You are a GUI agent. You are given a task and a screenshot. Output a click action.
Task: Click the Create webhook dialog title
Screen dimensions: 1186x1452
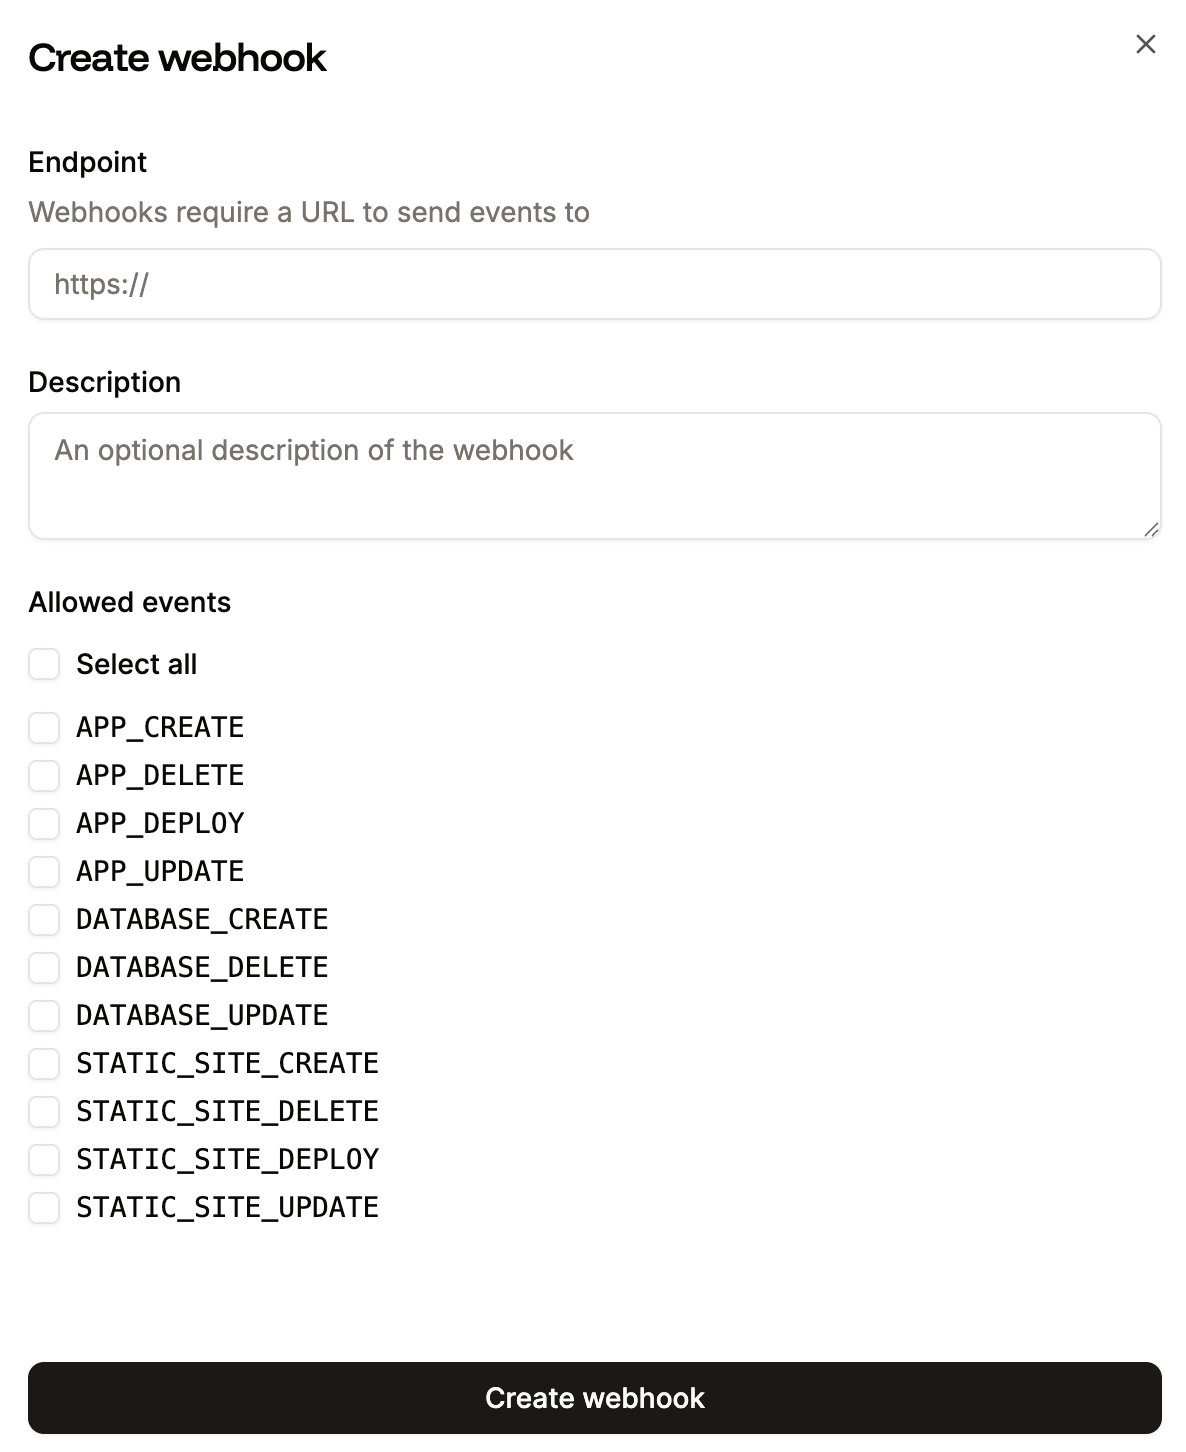[178, 58]
